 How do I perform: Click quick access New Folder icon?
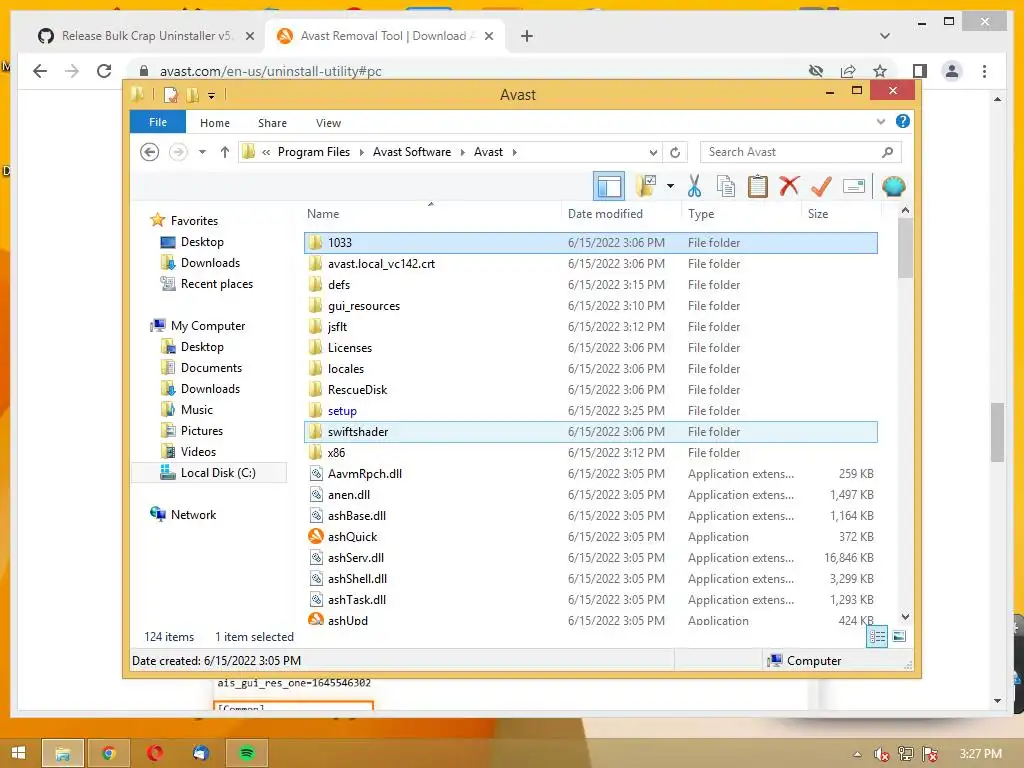click(193, 95)
